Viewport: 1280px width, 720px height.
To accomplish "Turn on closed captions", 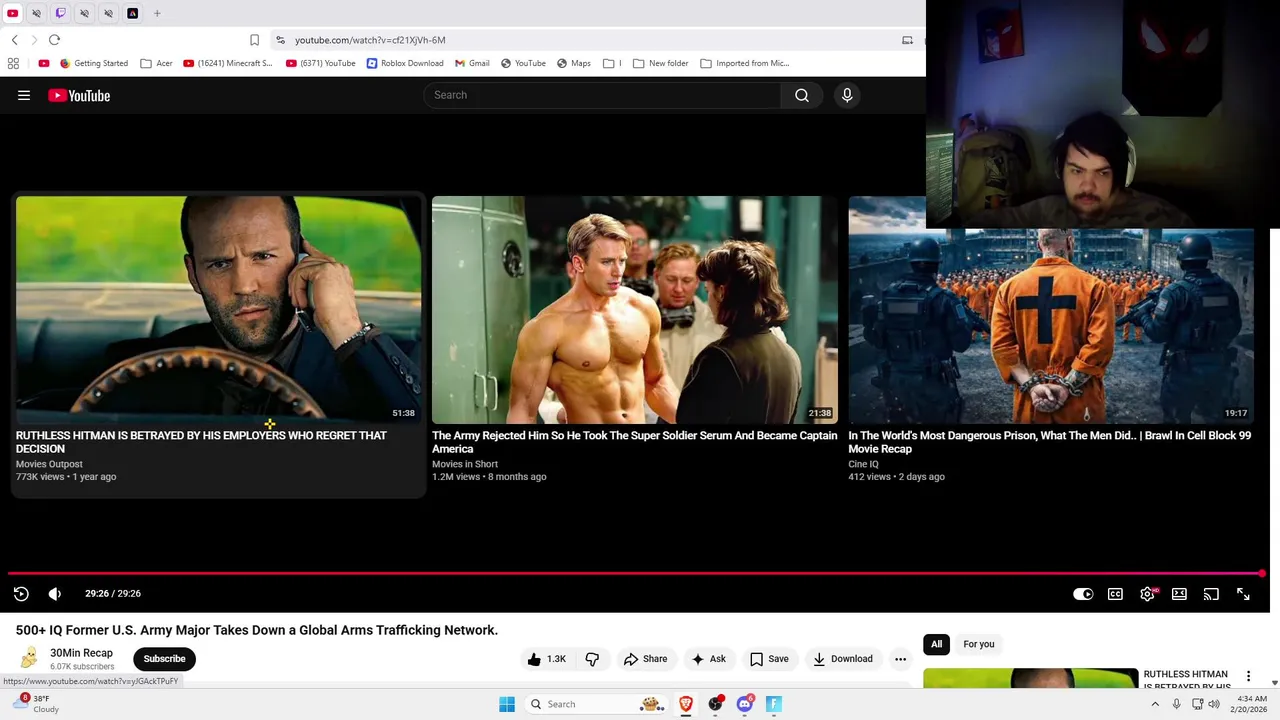I will (x=1115, y=594).
